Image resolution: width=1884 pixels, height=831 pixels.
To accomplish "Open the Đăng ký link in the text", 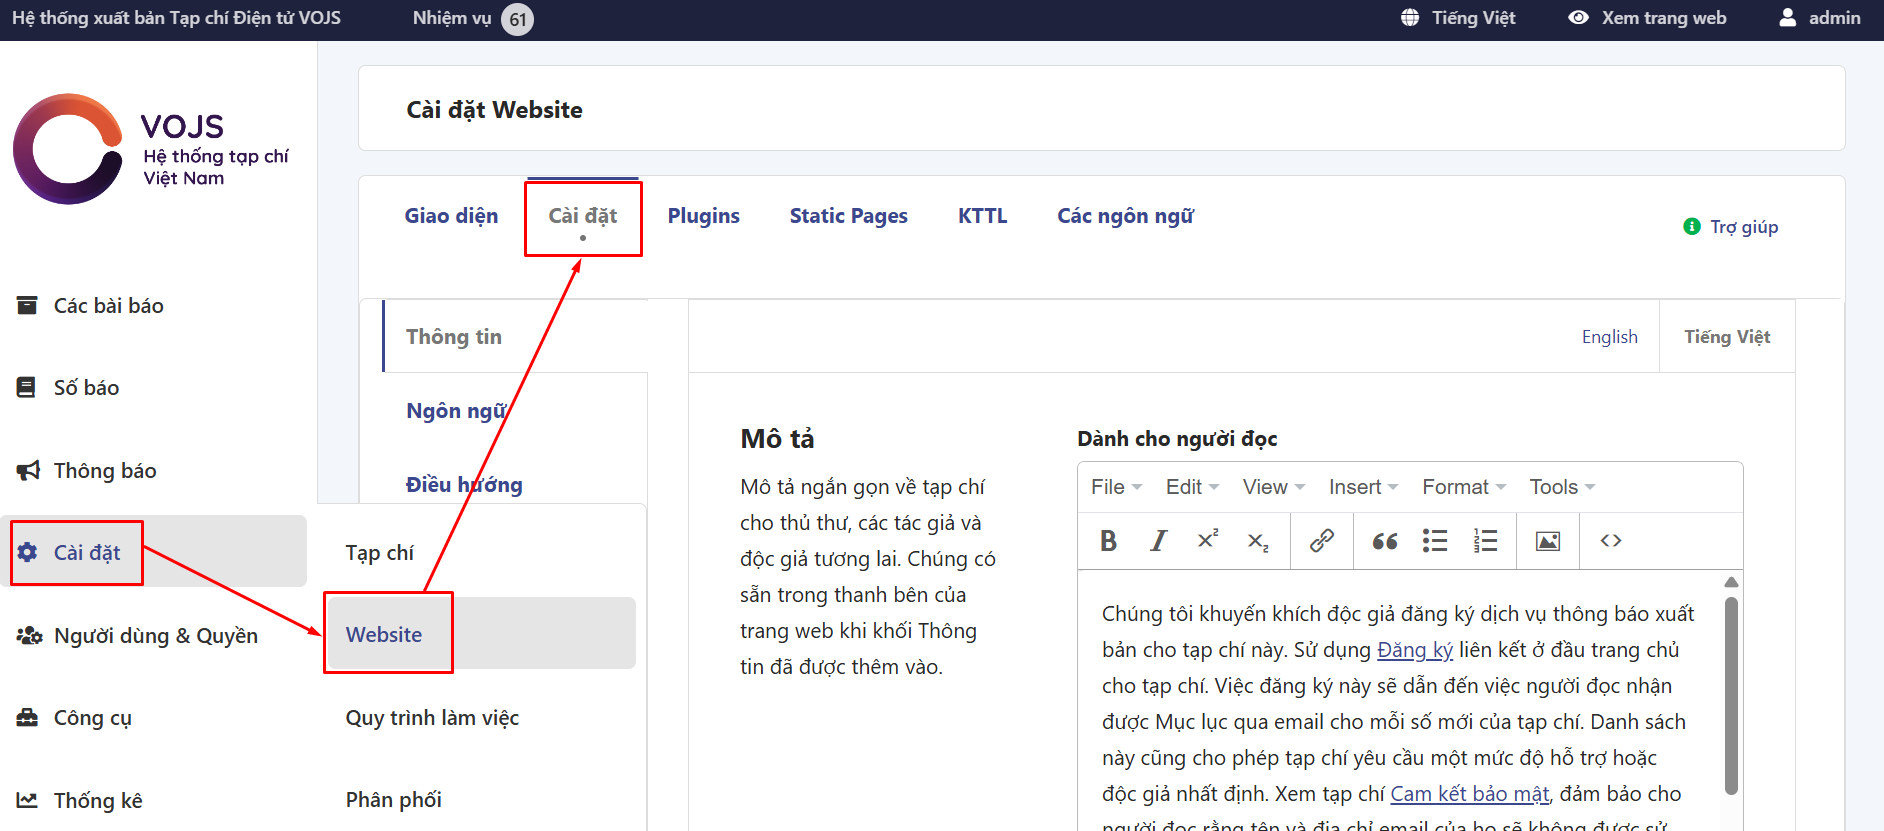I will [1414, 650].
